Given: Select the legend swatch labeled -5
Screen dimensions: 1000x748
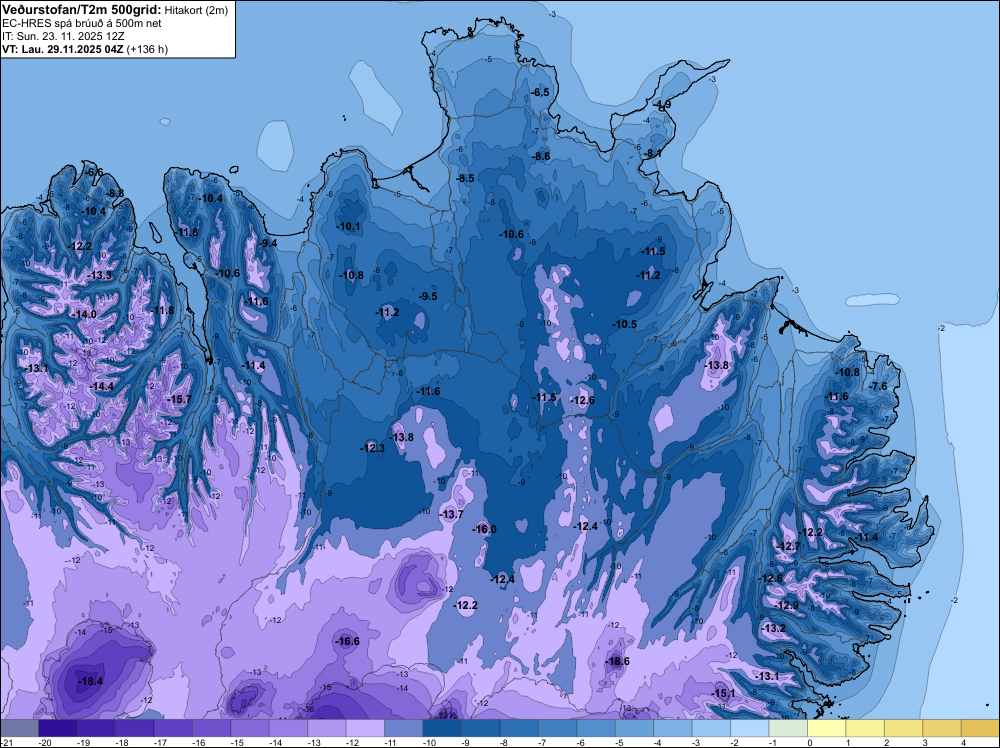Looking at the screenshot, I should (635, 728).
